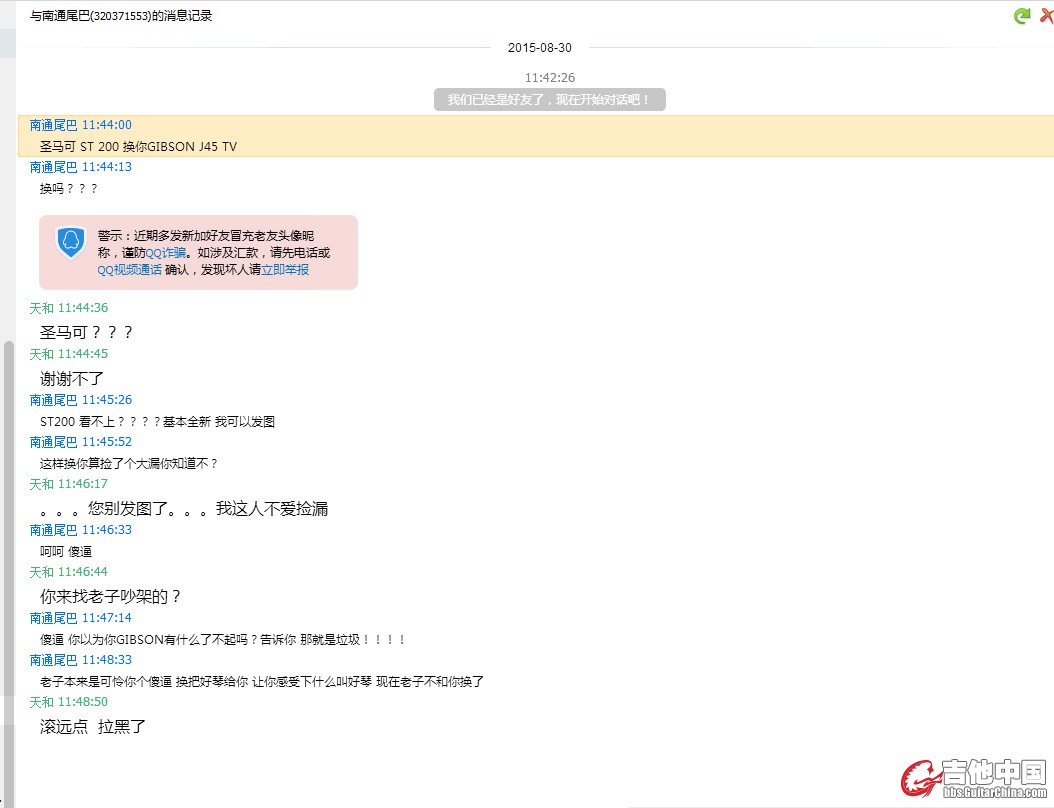Close the message history with red X
Image resolution: width=1054 pixels, height=808 pixels.
(x=1047, y=15)
